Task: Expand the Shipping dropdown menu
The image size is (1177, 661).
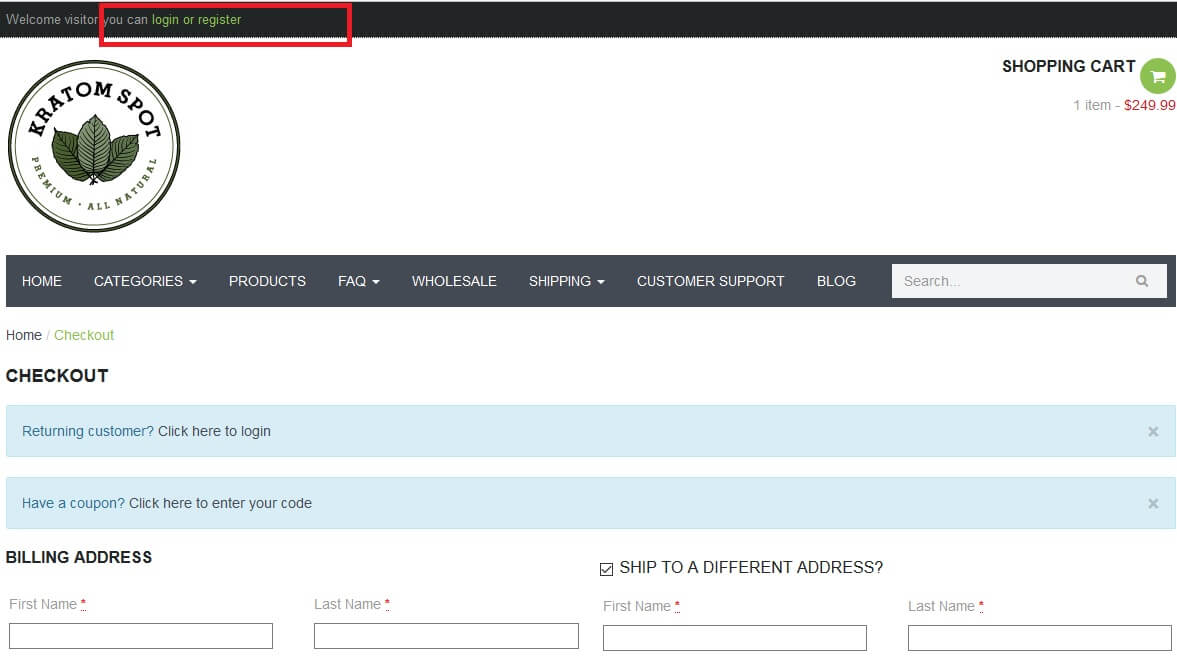Action: coord(567,281)
